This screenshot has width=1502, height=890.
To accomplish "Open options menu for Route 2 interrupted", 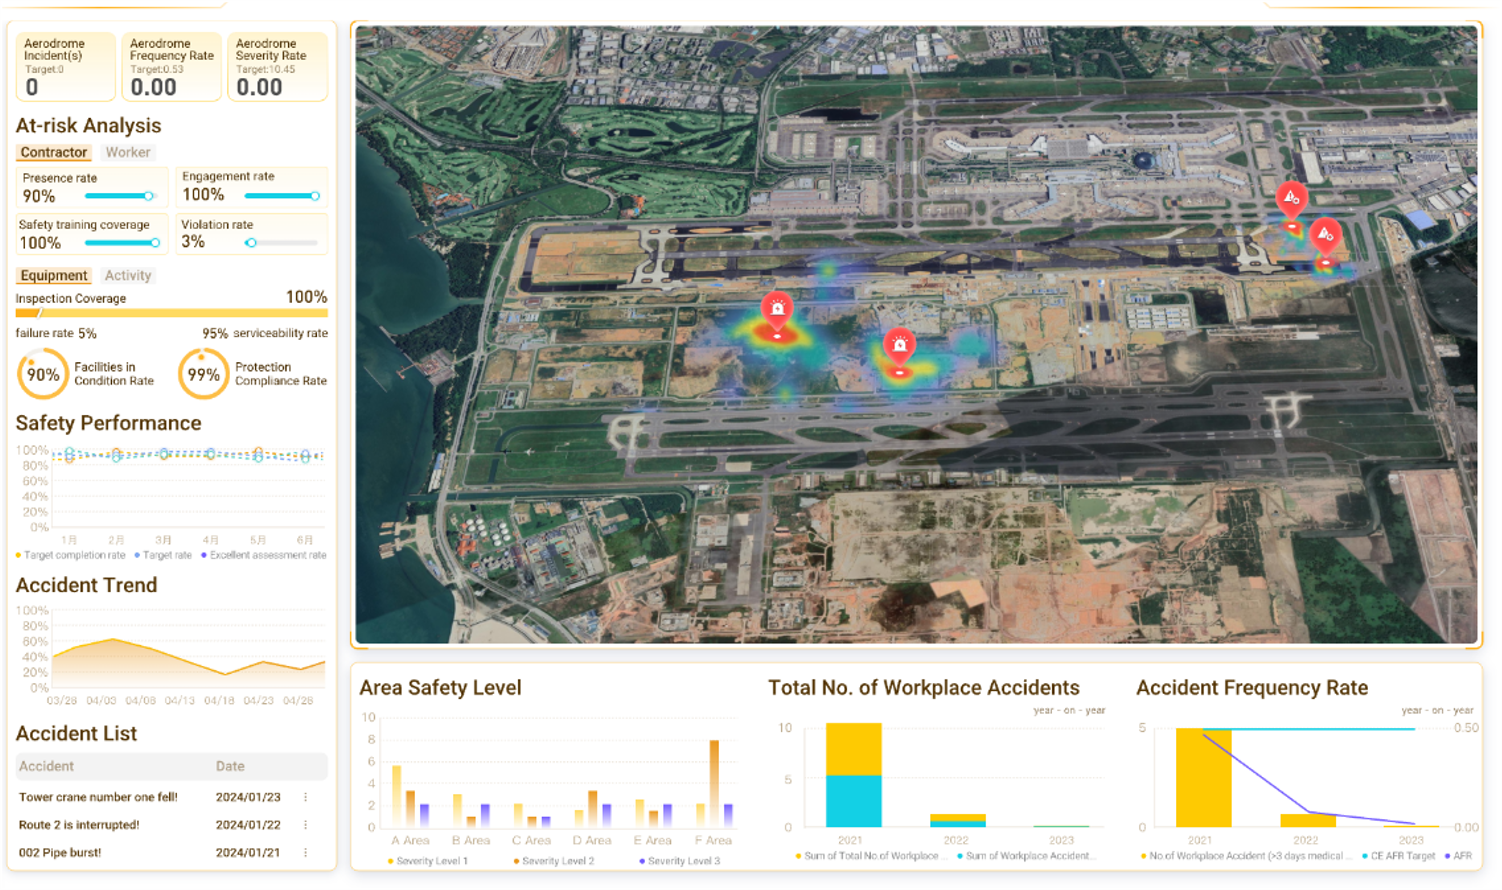I will point(306,825).
